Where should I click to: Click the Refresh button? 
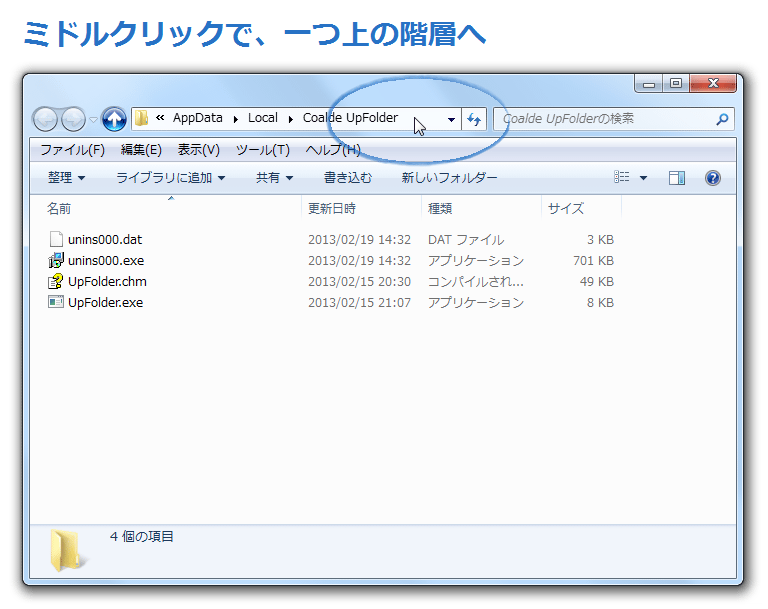tap(474, 119)
